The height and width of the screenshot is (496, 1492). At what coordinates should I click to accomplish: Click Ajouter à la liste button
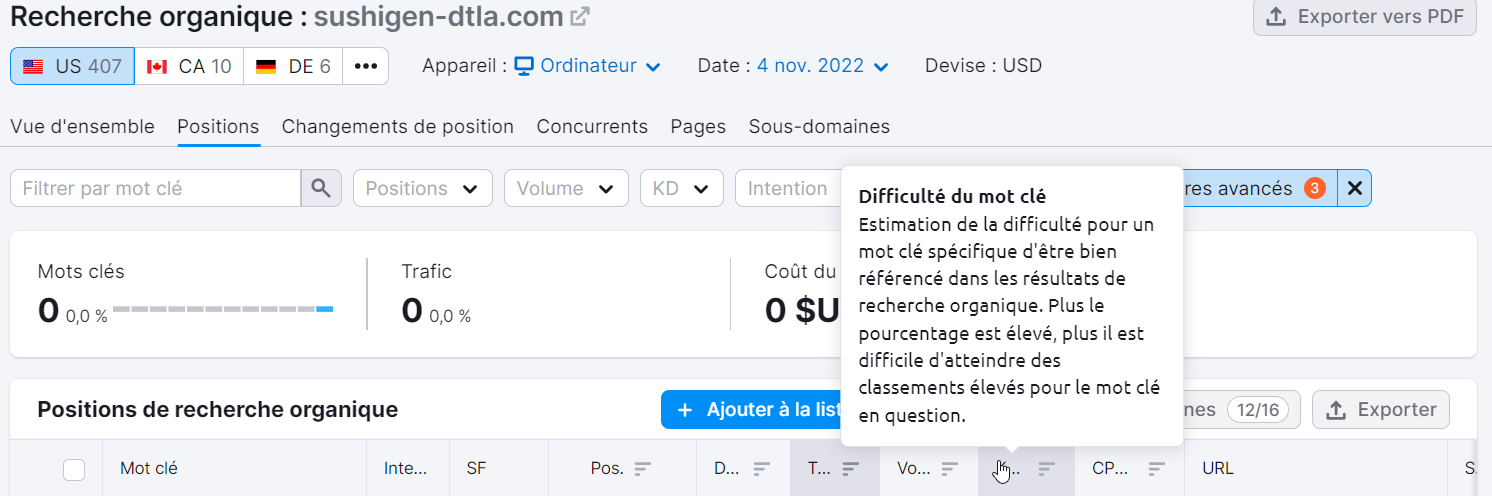point(751,410)
